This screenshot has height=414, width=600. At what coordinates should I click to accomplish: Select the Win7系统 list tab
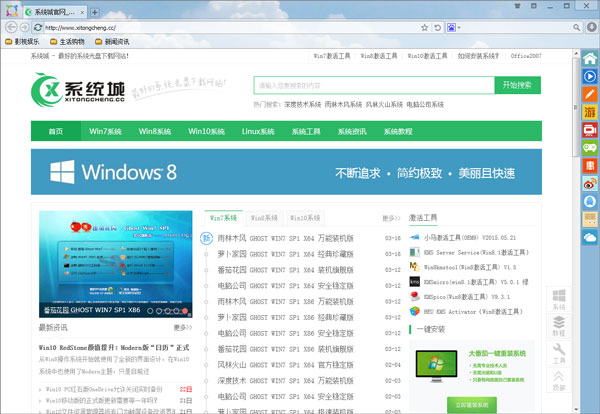pos(223,218)
